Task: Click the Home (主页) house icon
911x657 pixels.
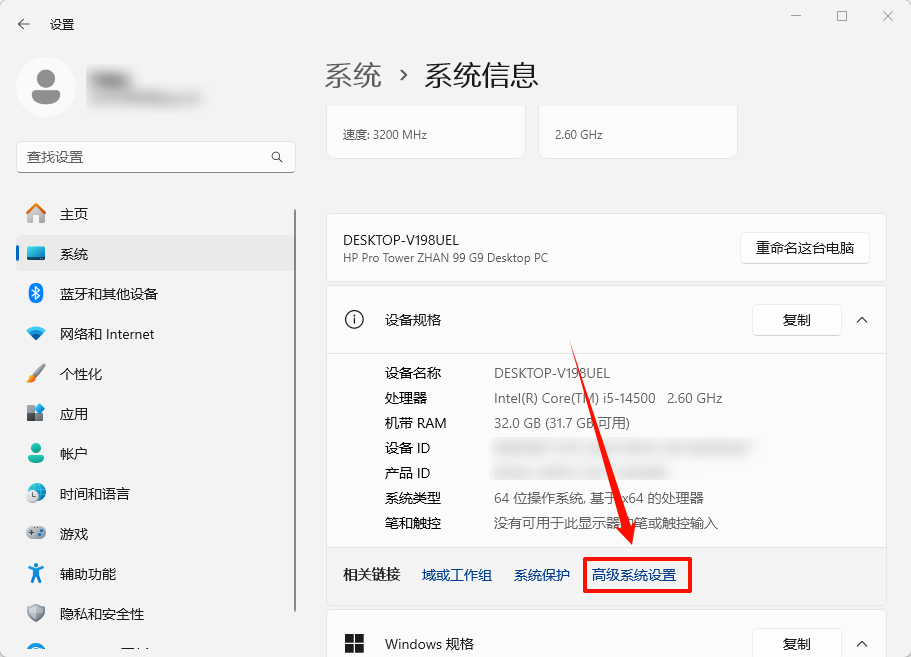Action: point(36,214)
